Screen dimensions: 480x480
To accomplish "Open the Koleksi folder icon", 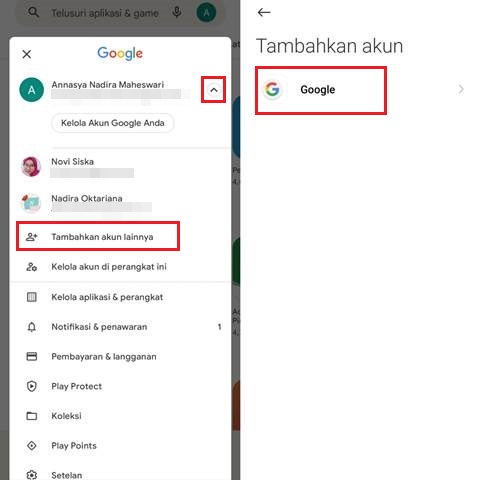I will click(32, 416).
